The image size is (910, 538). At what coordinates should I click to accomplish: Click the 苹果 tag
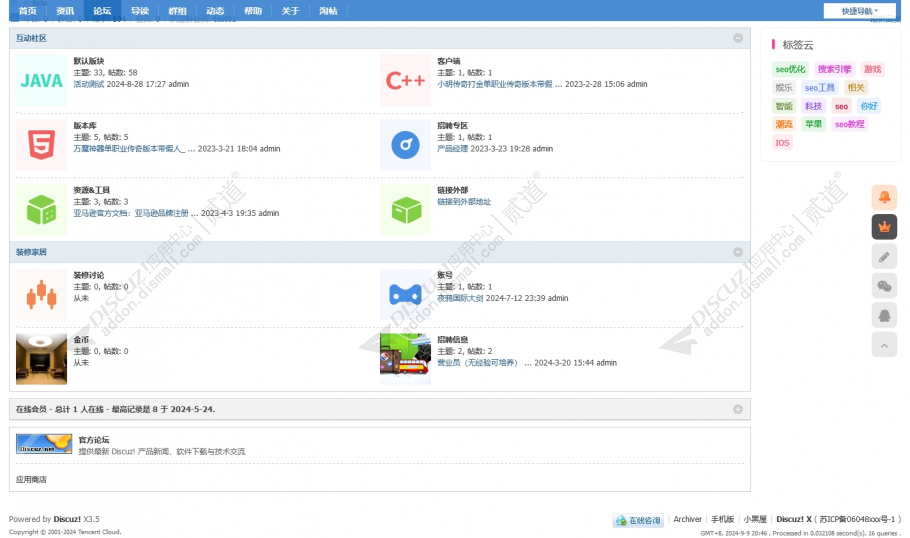click(814, 124)
